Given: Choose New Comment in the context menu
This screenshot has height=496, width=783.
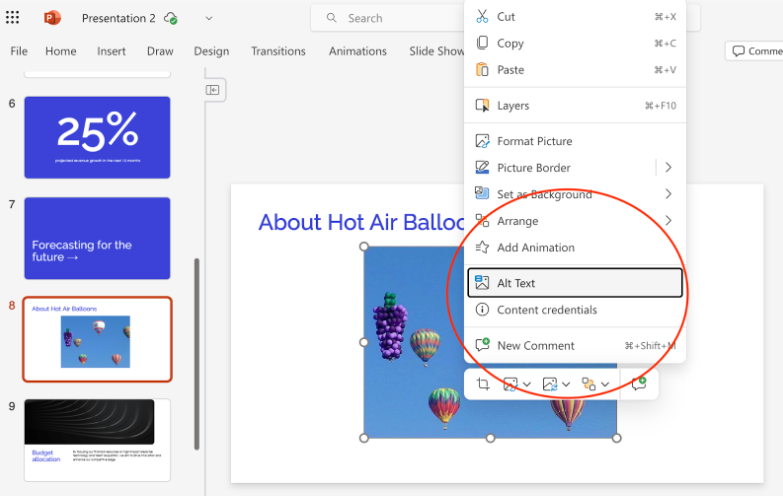Looking at the screenshot, I should (575, 345).
